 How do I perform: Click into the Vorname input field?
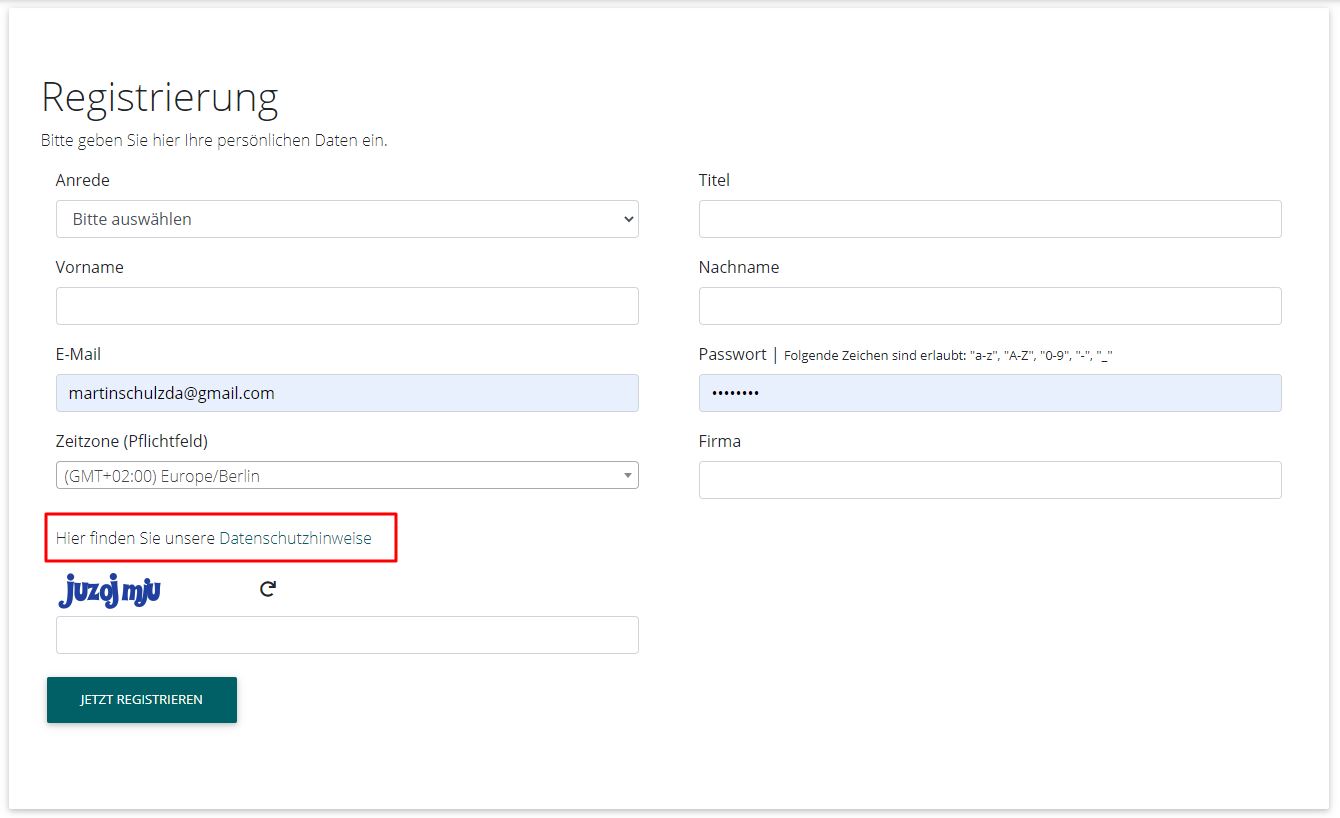[x=346, y=306]
